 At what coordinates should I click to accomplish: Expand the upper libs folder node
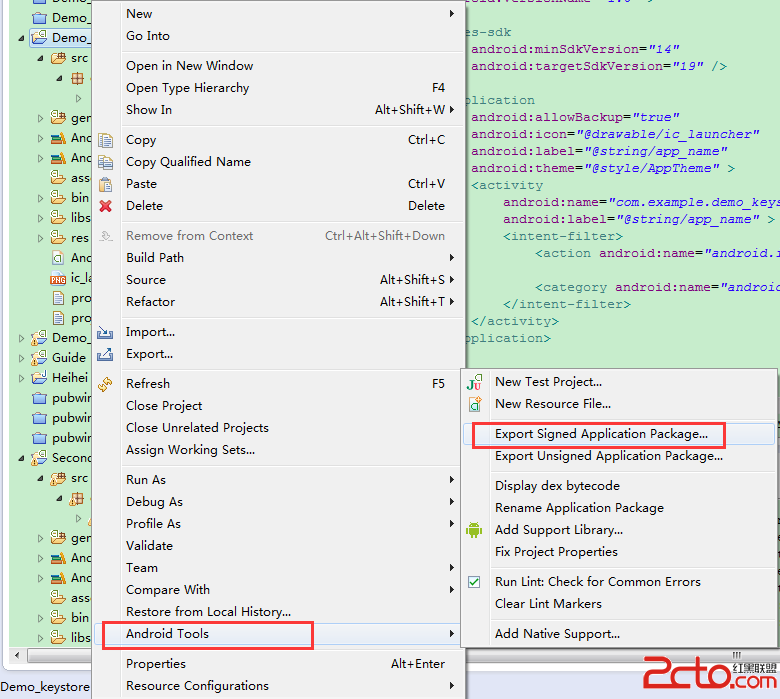coord(40,218)
